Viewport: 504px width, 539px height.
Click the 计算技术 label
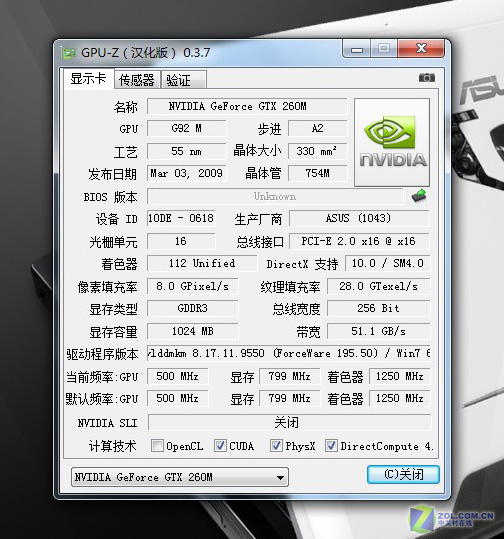[113, 446]
